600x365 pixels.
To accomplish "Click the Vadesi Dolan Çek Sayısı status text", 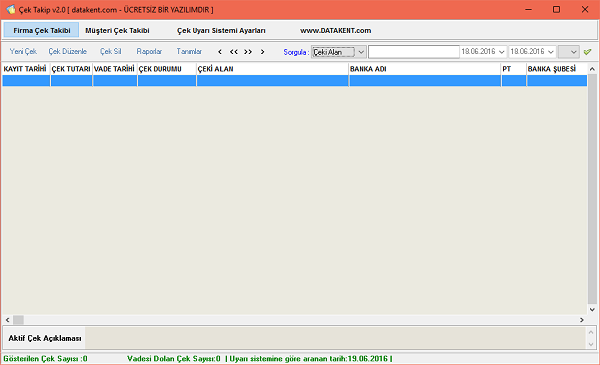I will 174,358.
